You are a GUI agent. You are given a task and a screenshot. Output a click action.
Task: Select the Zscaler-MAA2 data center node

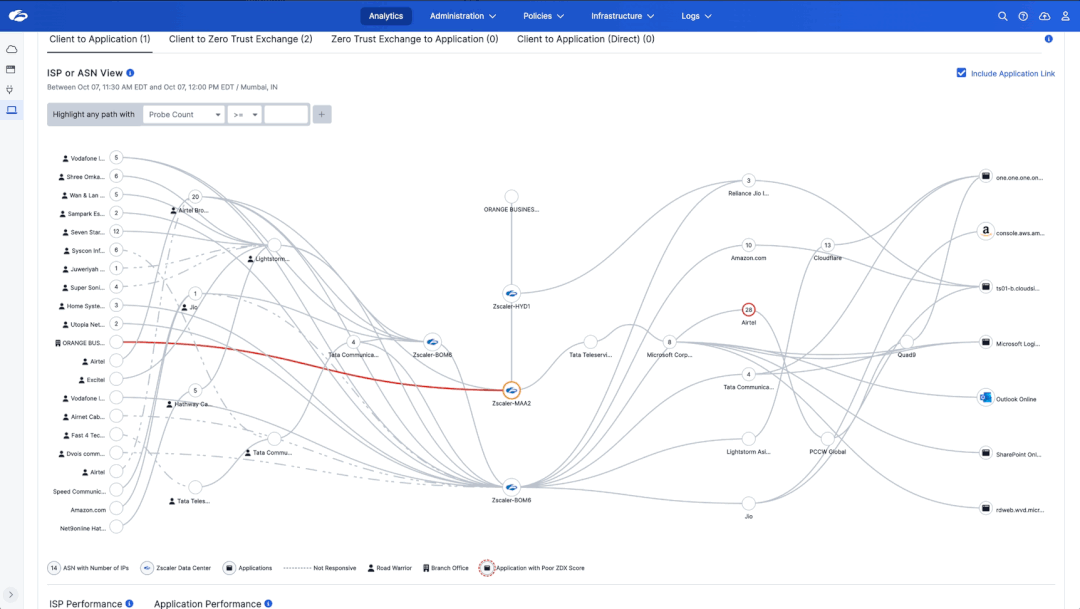point(509,390)
